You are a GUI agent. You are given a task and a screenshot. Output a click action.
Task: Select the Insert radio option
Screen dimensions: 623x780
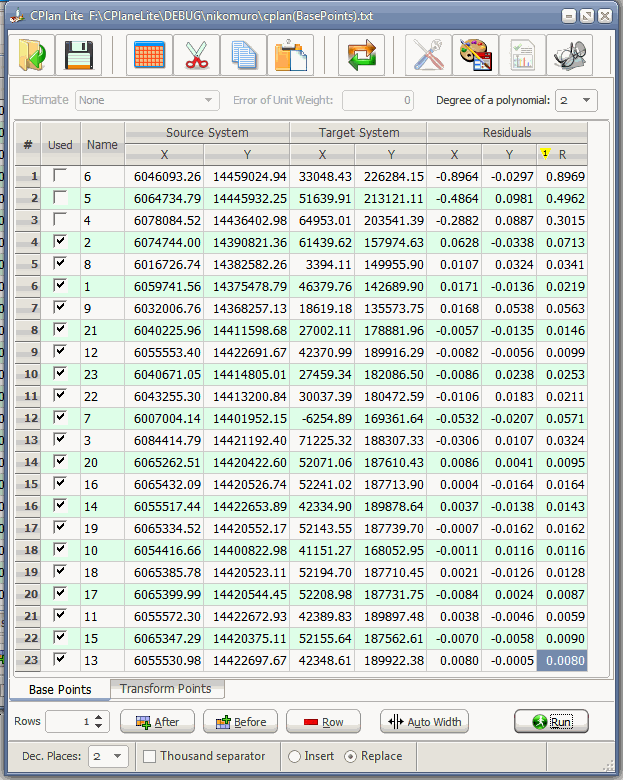click(x=295, y=756)
